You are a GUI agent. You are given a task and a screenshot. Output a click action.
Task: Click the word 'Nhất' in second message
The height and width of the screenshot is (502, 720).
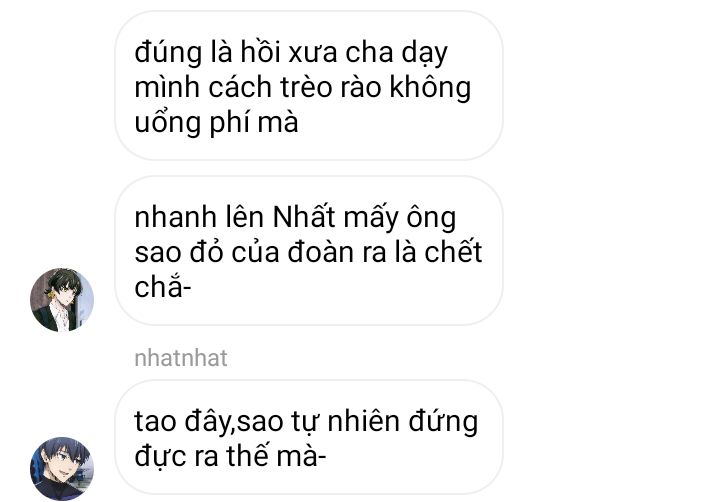coord(304,217)
